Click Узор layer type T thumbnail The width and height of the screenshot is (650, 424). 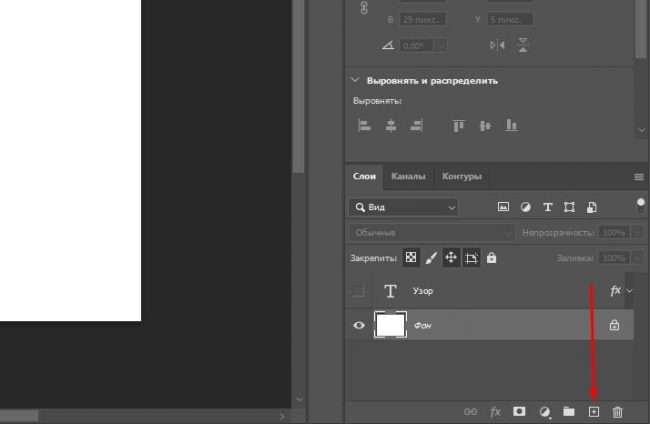pyautogui.click(x=390, y=291)
